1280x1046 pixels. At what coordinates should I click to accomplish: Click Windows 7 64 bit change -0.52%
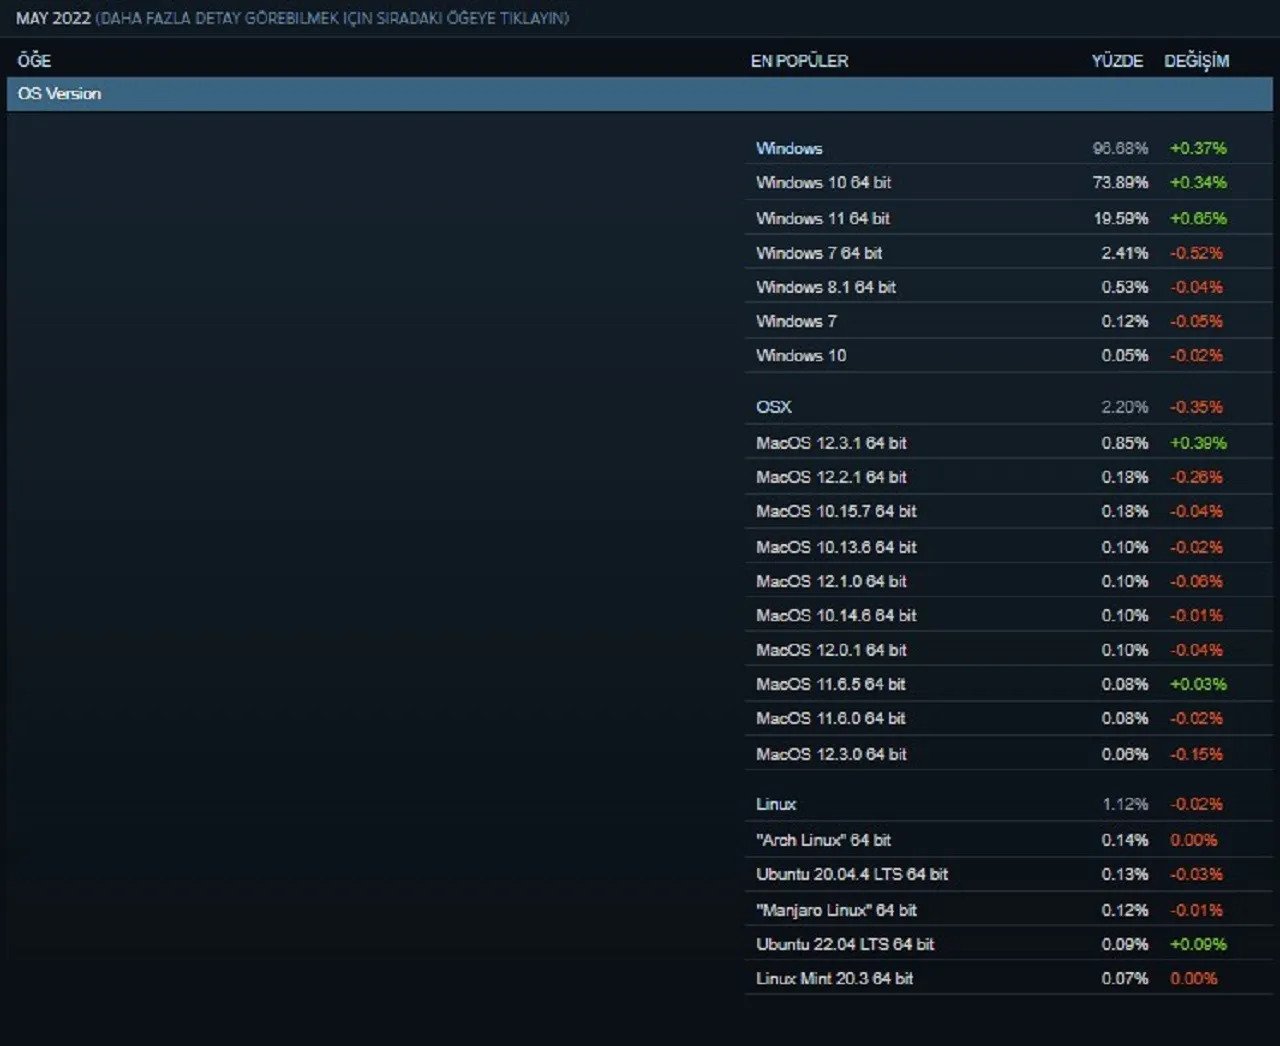click(1196, 253)
